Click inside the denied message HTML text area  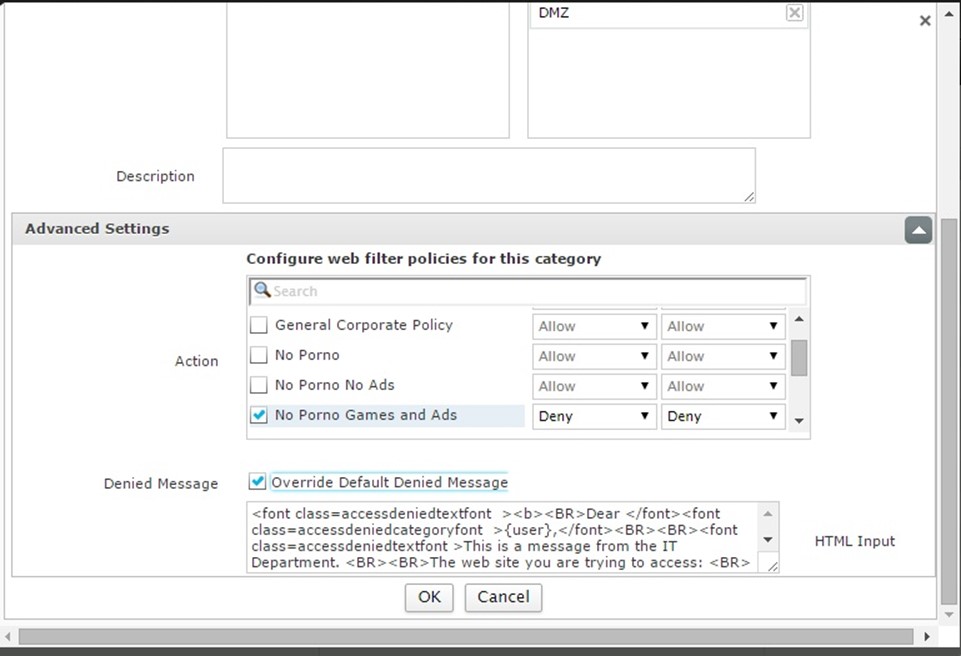pyautogui.click(x=503, y=538)
